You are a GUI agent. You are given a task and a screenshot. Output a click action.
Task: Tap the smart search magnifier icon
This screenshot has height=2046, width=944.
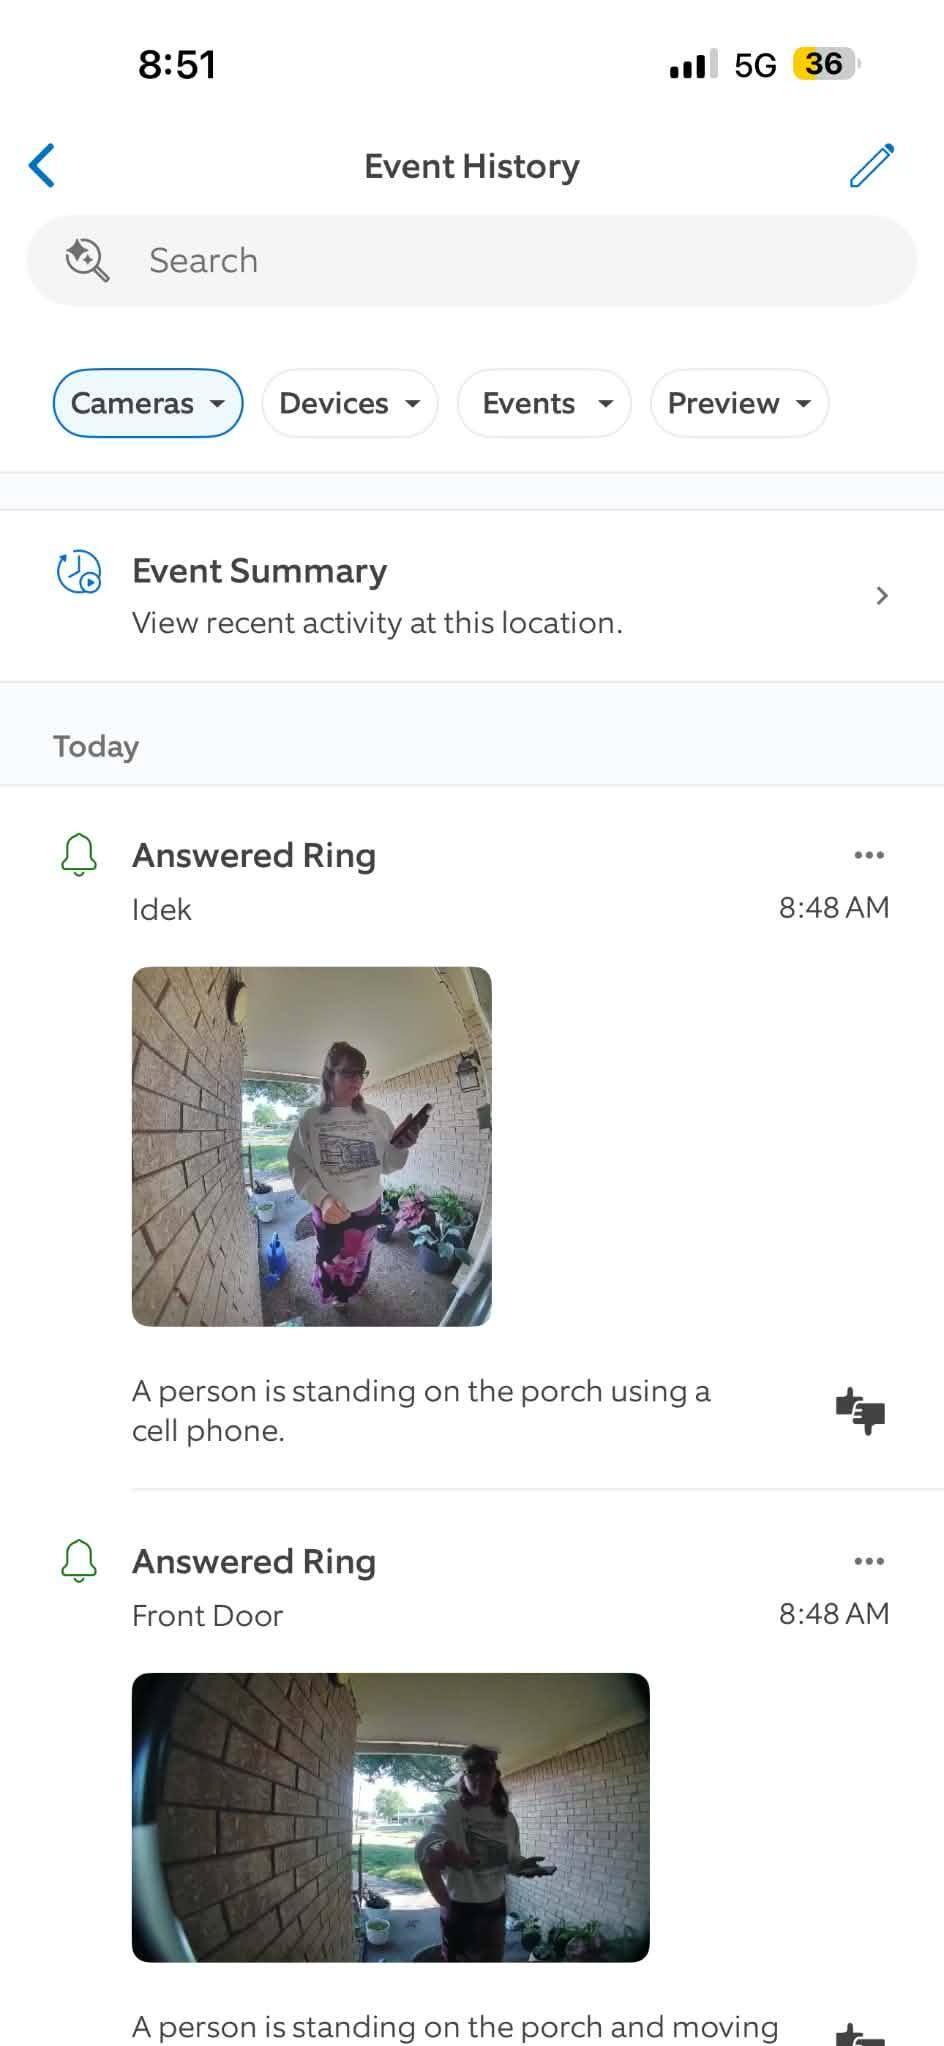[87, 260]
